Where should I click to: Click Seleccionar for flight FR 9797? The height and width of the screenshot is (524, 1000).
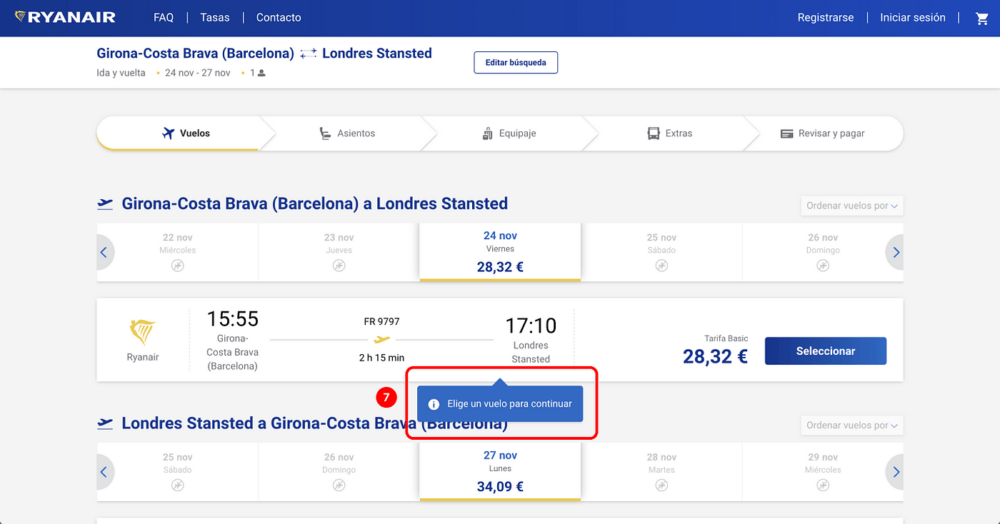[825, 351]
